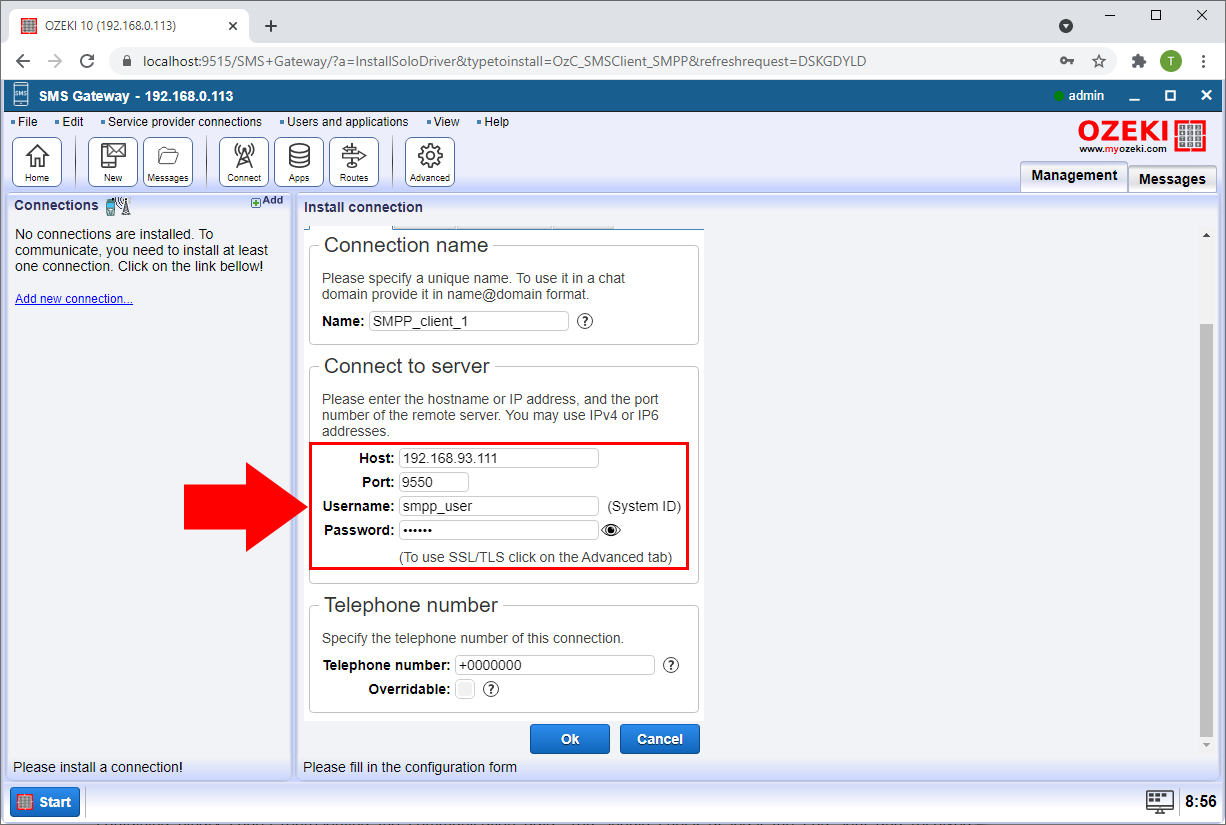Open the Apps database toolbar icon
This screenshot has height=825, width=1226.
299,162
